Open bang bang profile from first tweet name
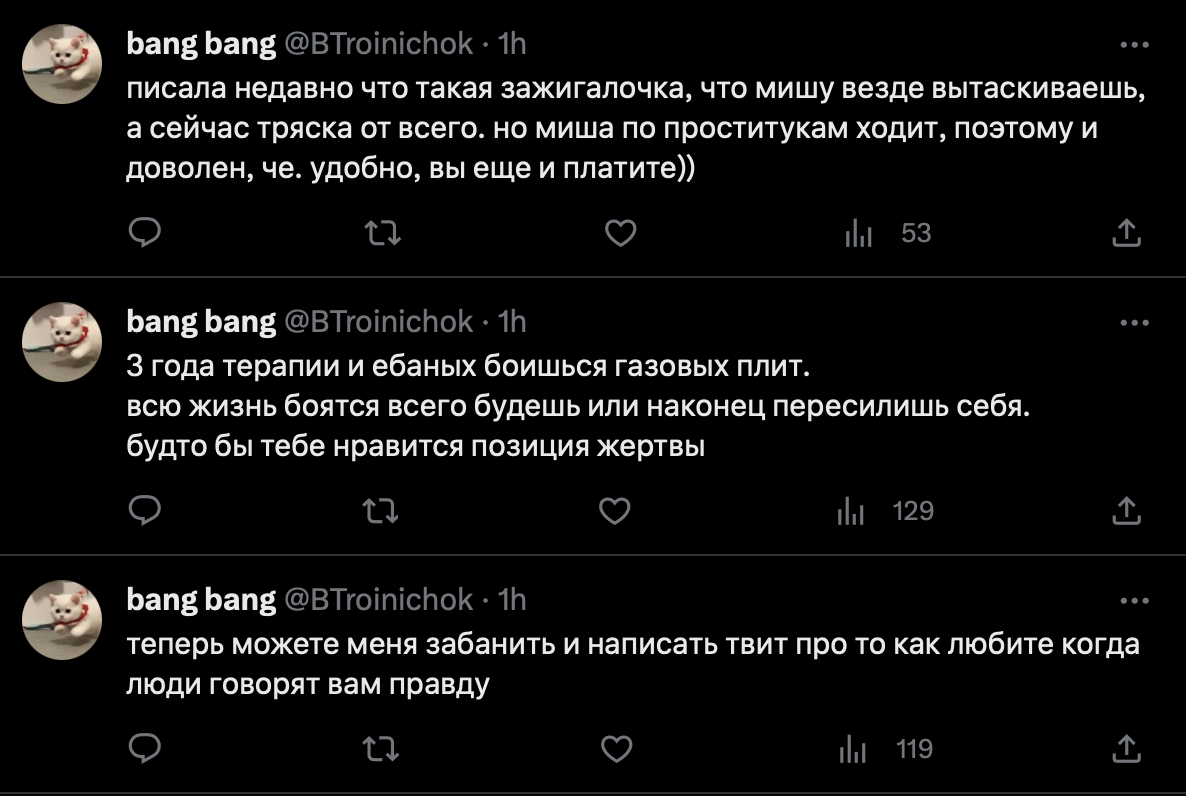This screenshot has width=1186, height=796. 201,44
